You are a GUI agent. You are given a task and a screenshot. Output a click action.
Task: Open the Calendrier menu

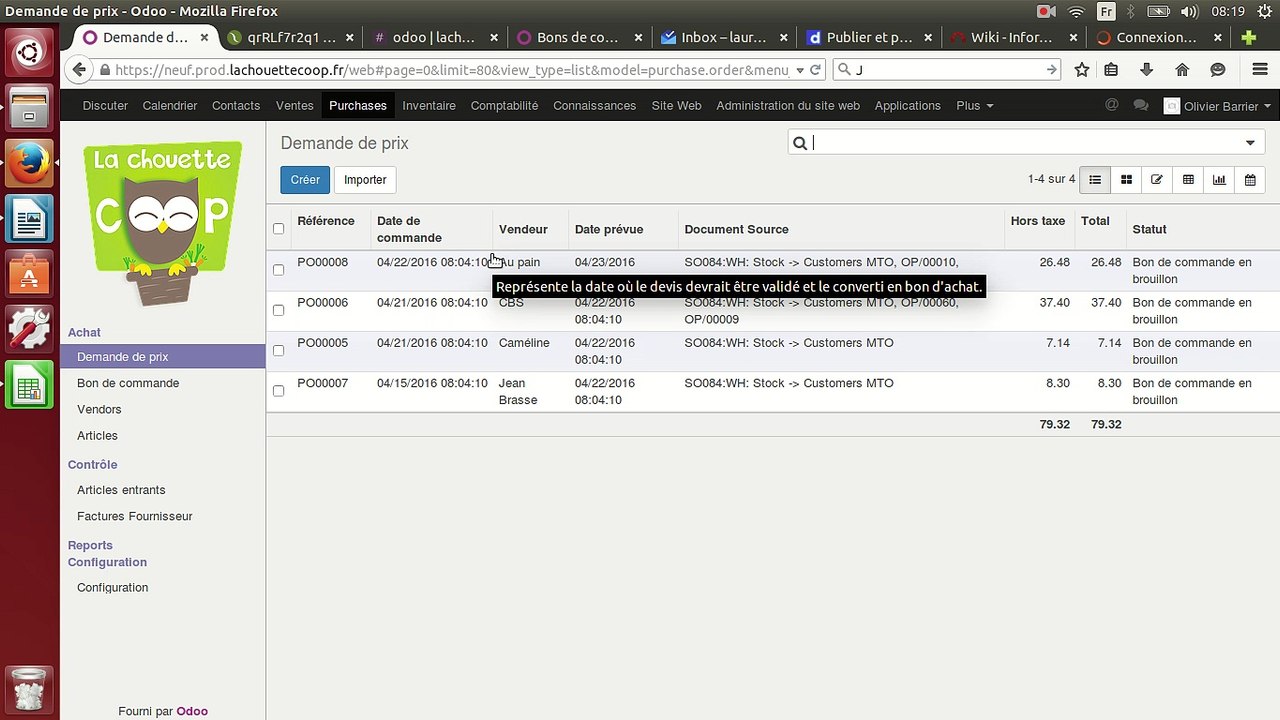tap(170, 105)
